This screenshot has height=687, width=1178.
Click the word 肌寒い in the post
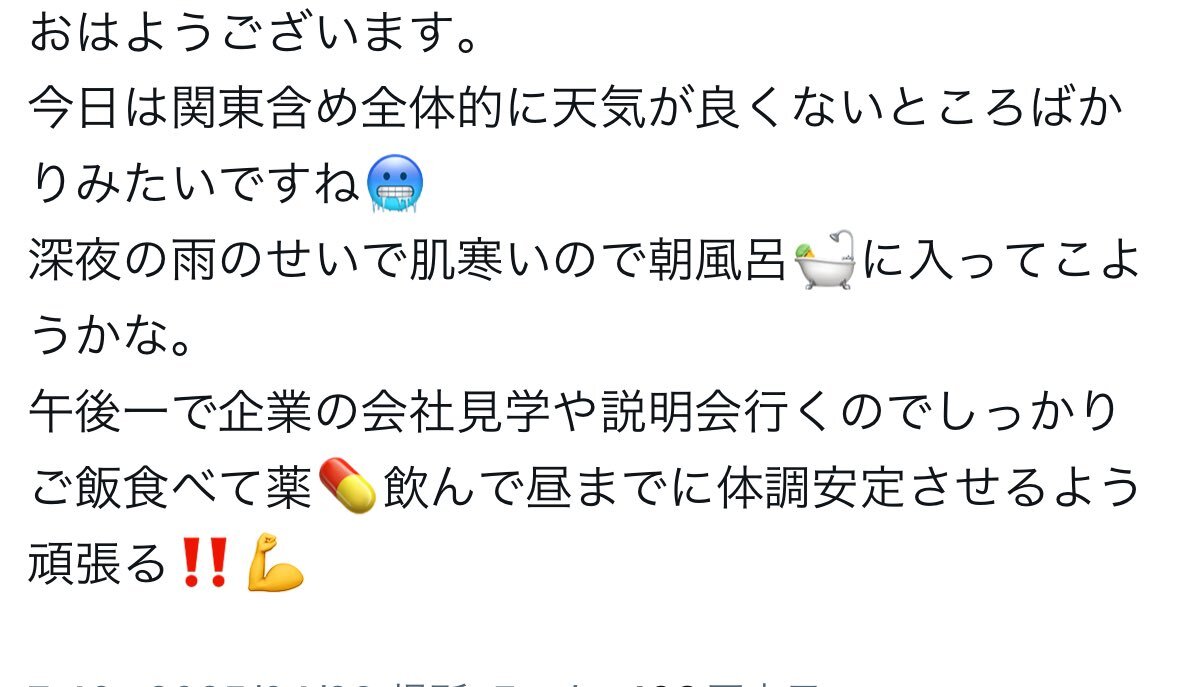tap(480, 260)
